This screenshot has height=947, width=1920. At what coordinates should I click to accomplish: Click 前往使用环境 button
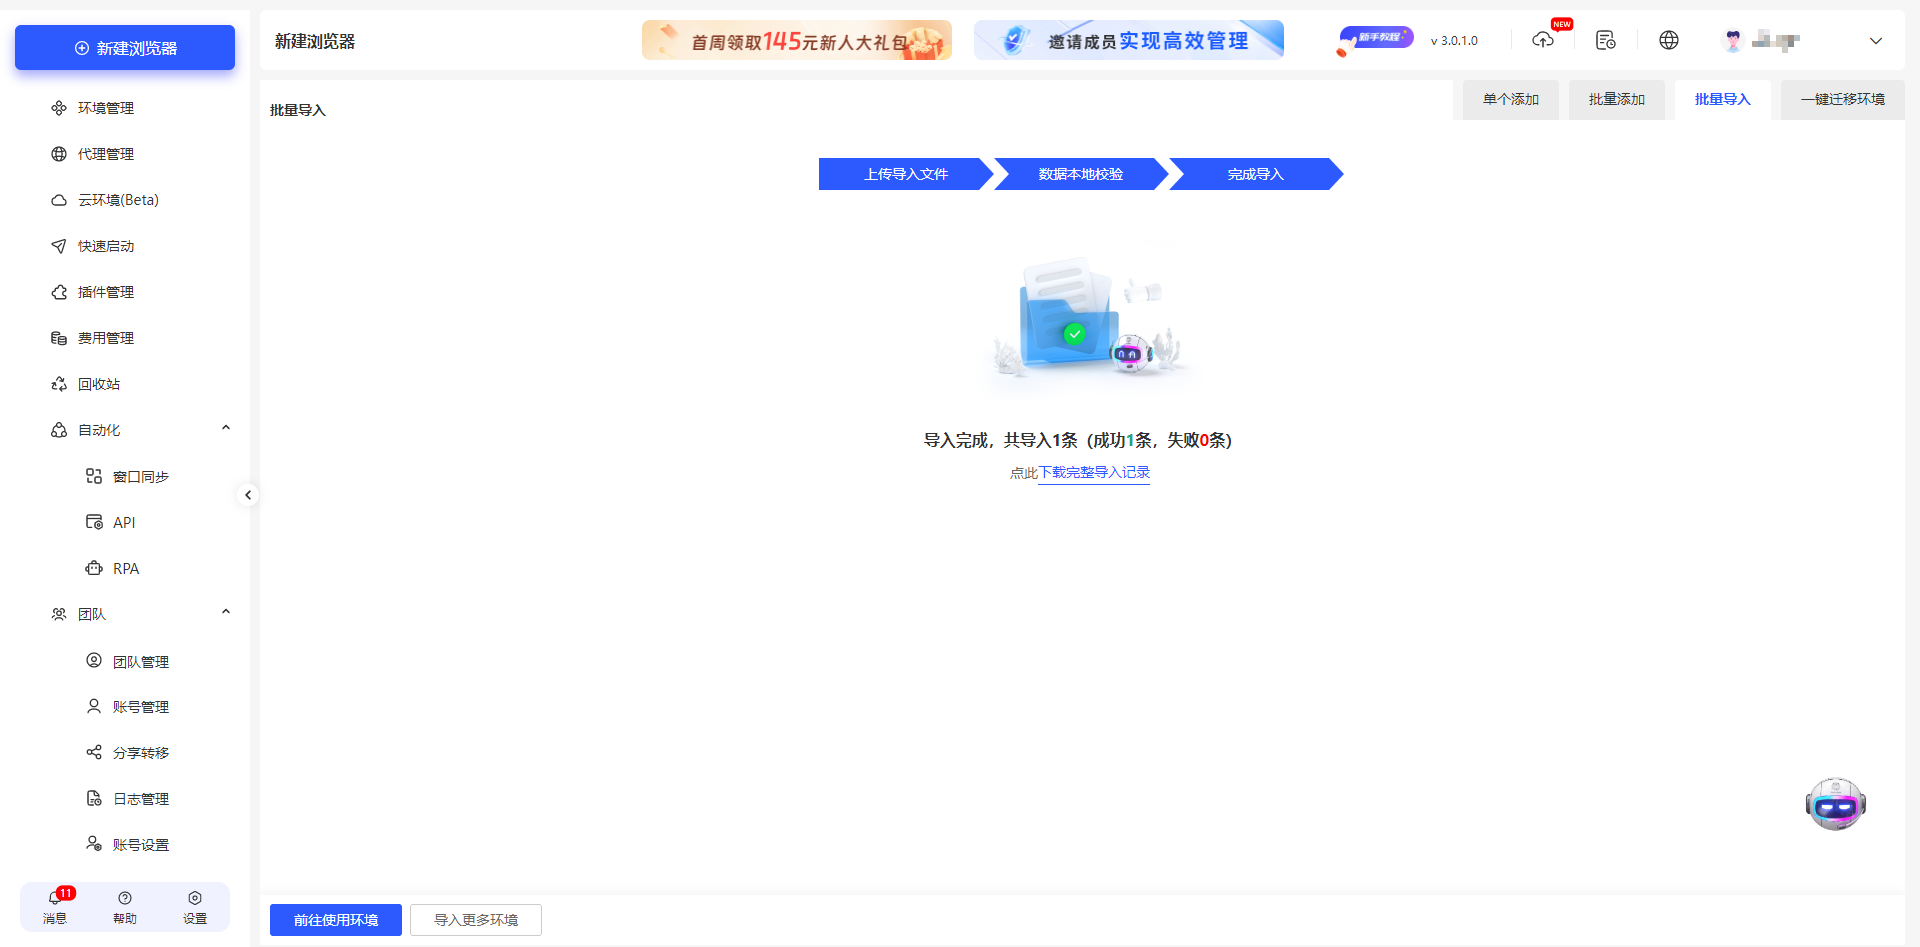pyautogui.click(x=335, y=920)
